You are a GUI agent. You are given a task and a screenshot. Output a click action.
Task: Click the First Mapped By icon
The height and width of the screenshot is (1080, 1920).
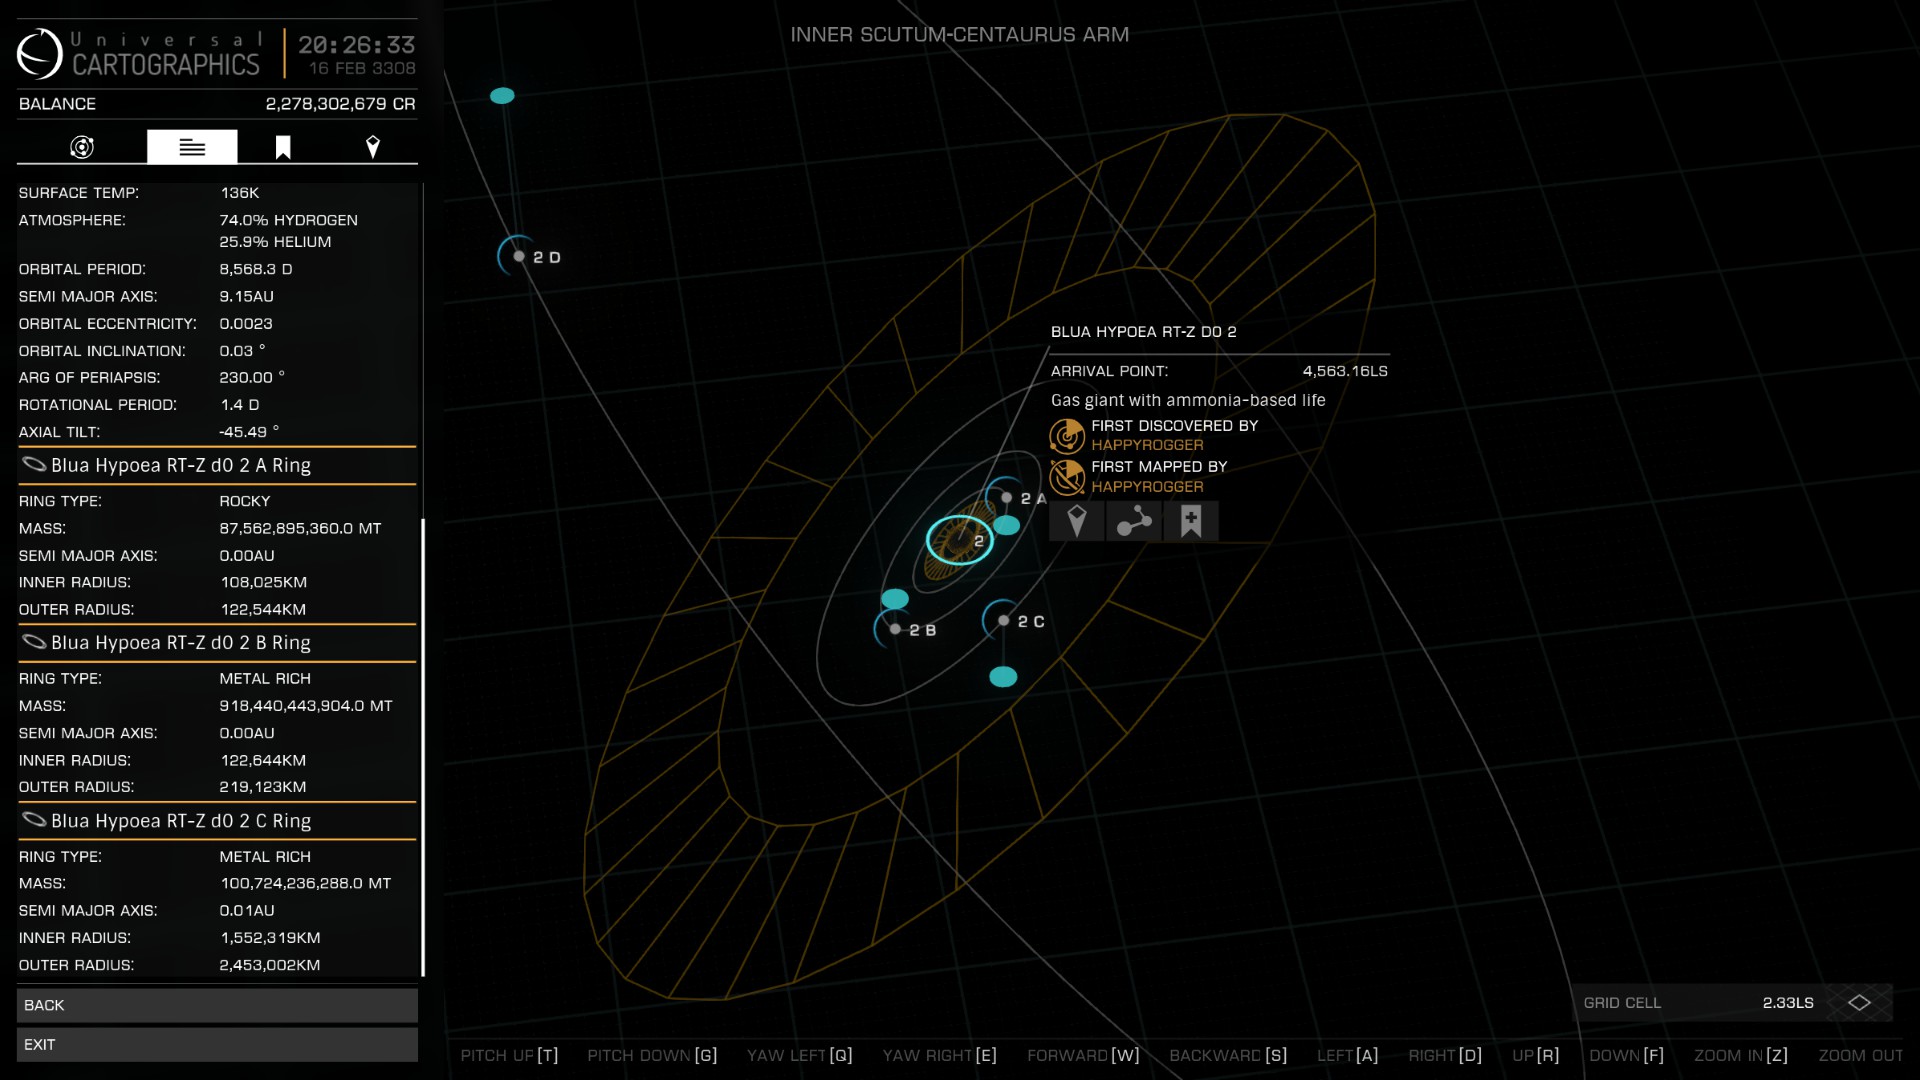[1067, 477]
